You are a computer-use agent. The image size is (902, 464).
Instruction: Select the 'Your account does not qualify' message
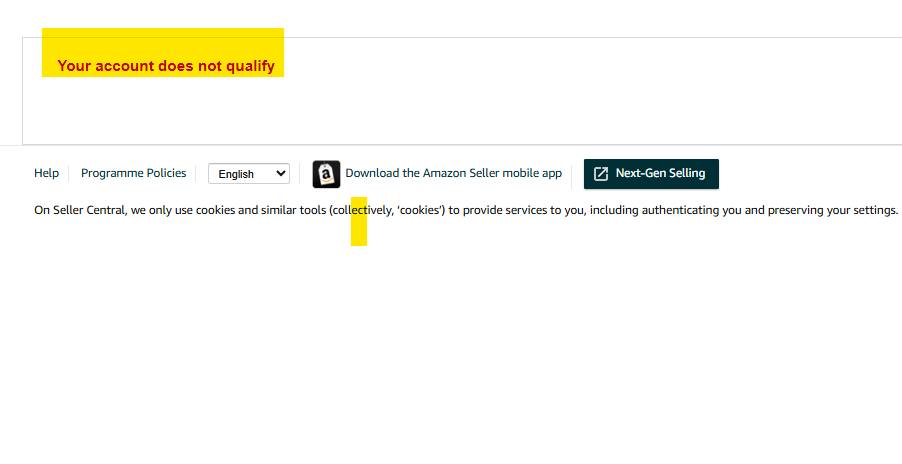pyautogui.click(x=166, y=66)
